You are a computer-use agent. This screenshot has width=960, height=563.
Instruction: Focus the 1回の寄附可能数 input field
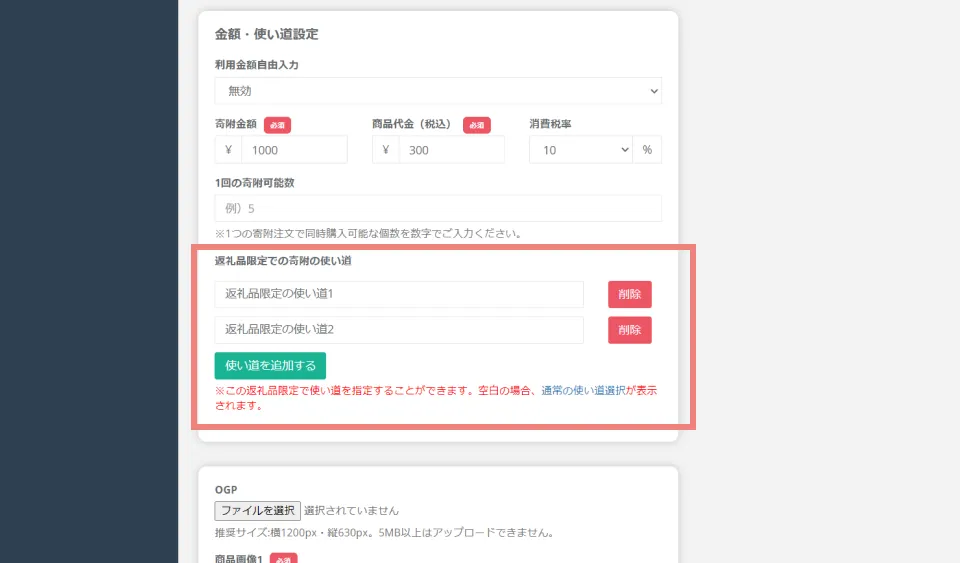(437, 208)
